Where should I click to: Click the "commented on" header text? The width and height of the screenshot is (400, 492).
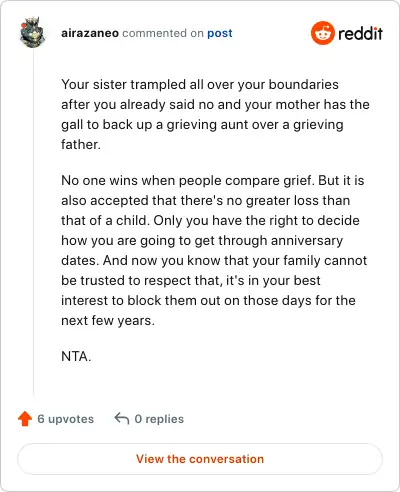(x=163, y=33)
